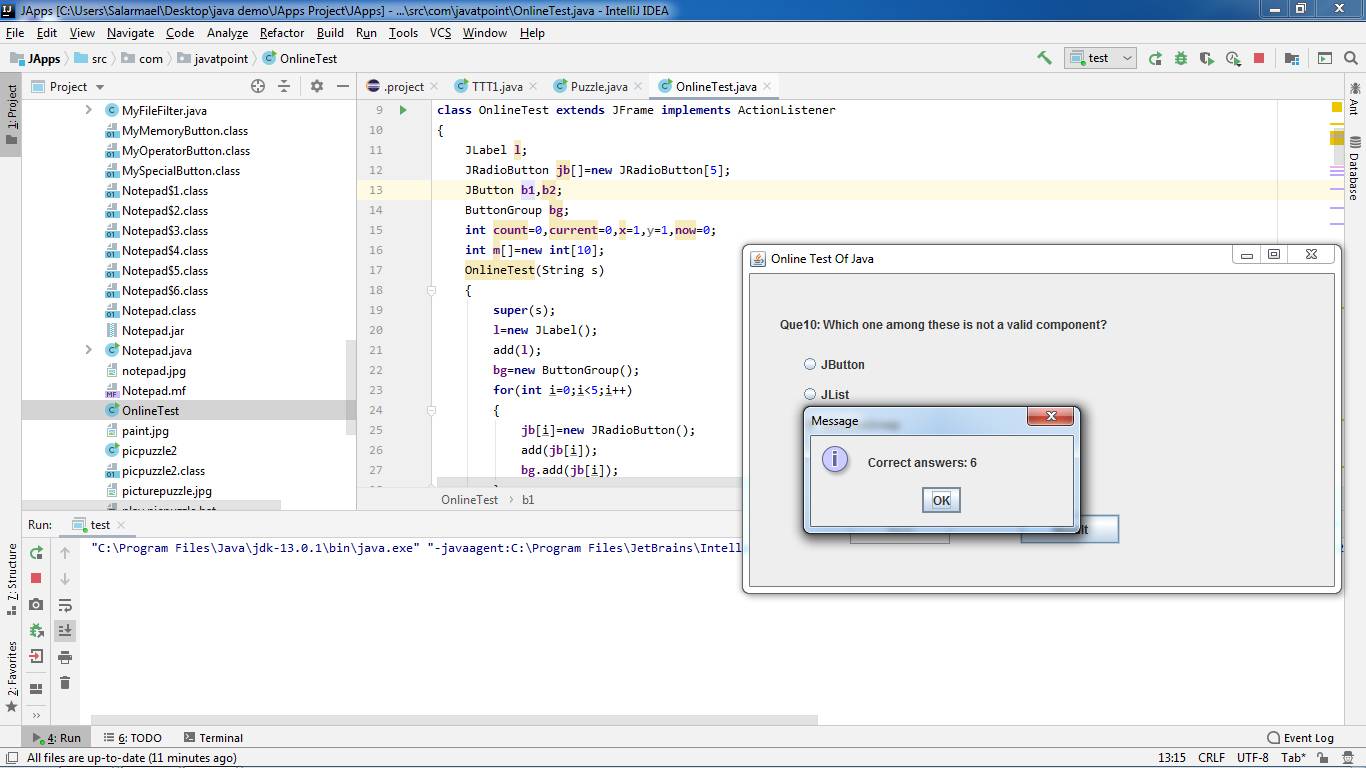The width and height of the screenshot is (1366, 768).
Task: Clear all console output with trash icon
Action: coord(65,682)
